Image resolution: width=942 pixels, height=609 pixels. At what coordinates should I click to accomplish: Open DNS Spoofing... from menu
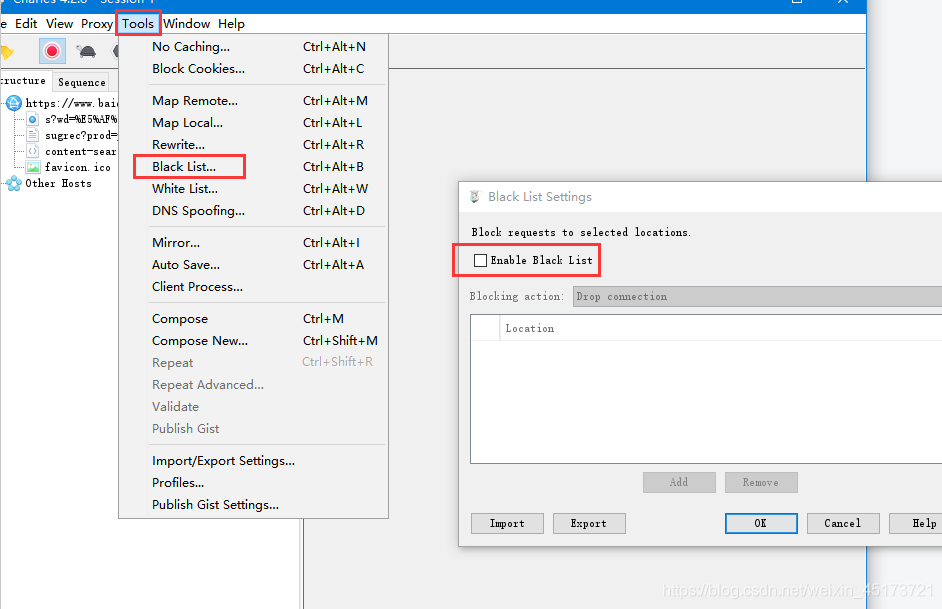(253, 210)
